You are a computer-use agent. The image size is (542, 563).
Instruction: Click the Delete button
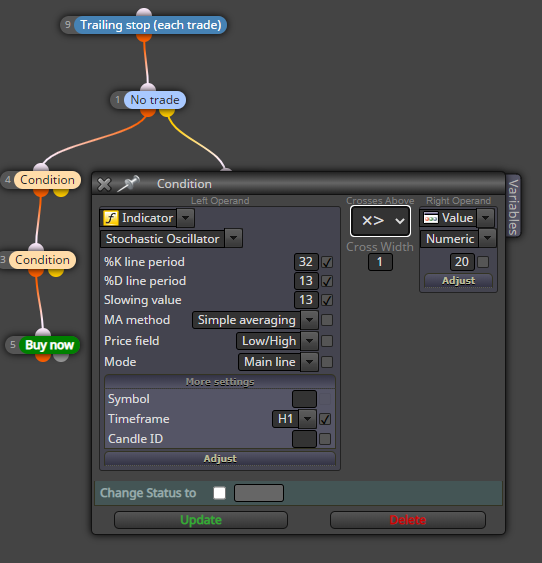click(408, 520)
